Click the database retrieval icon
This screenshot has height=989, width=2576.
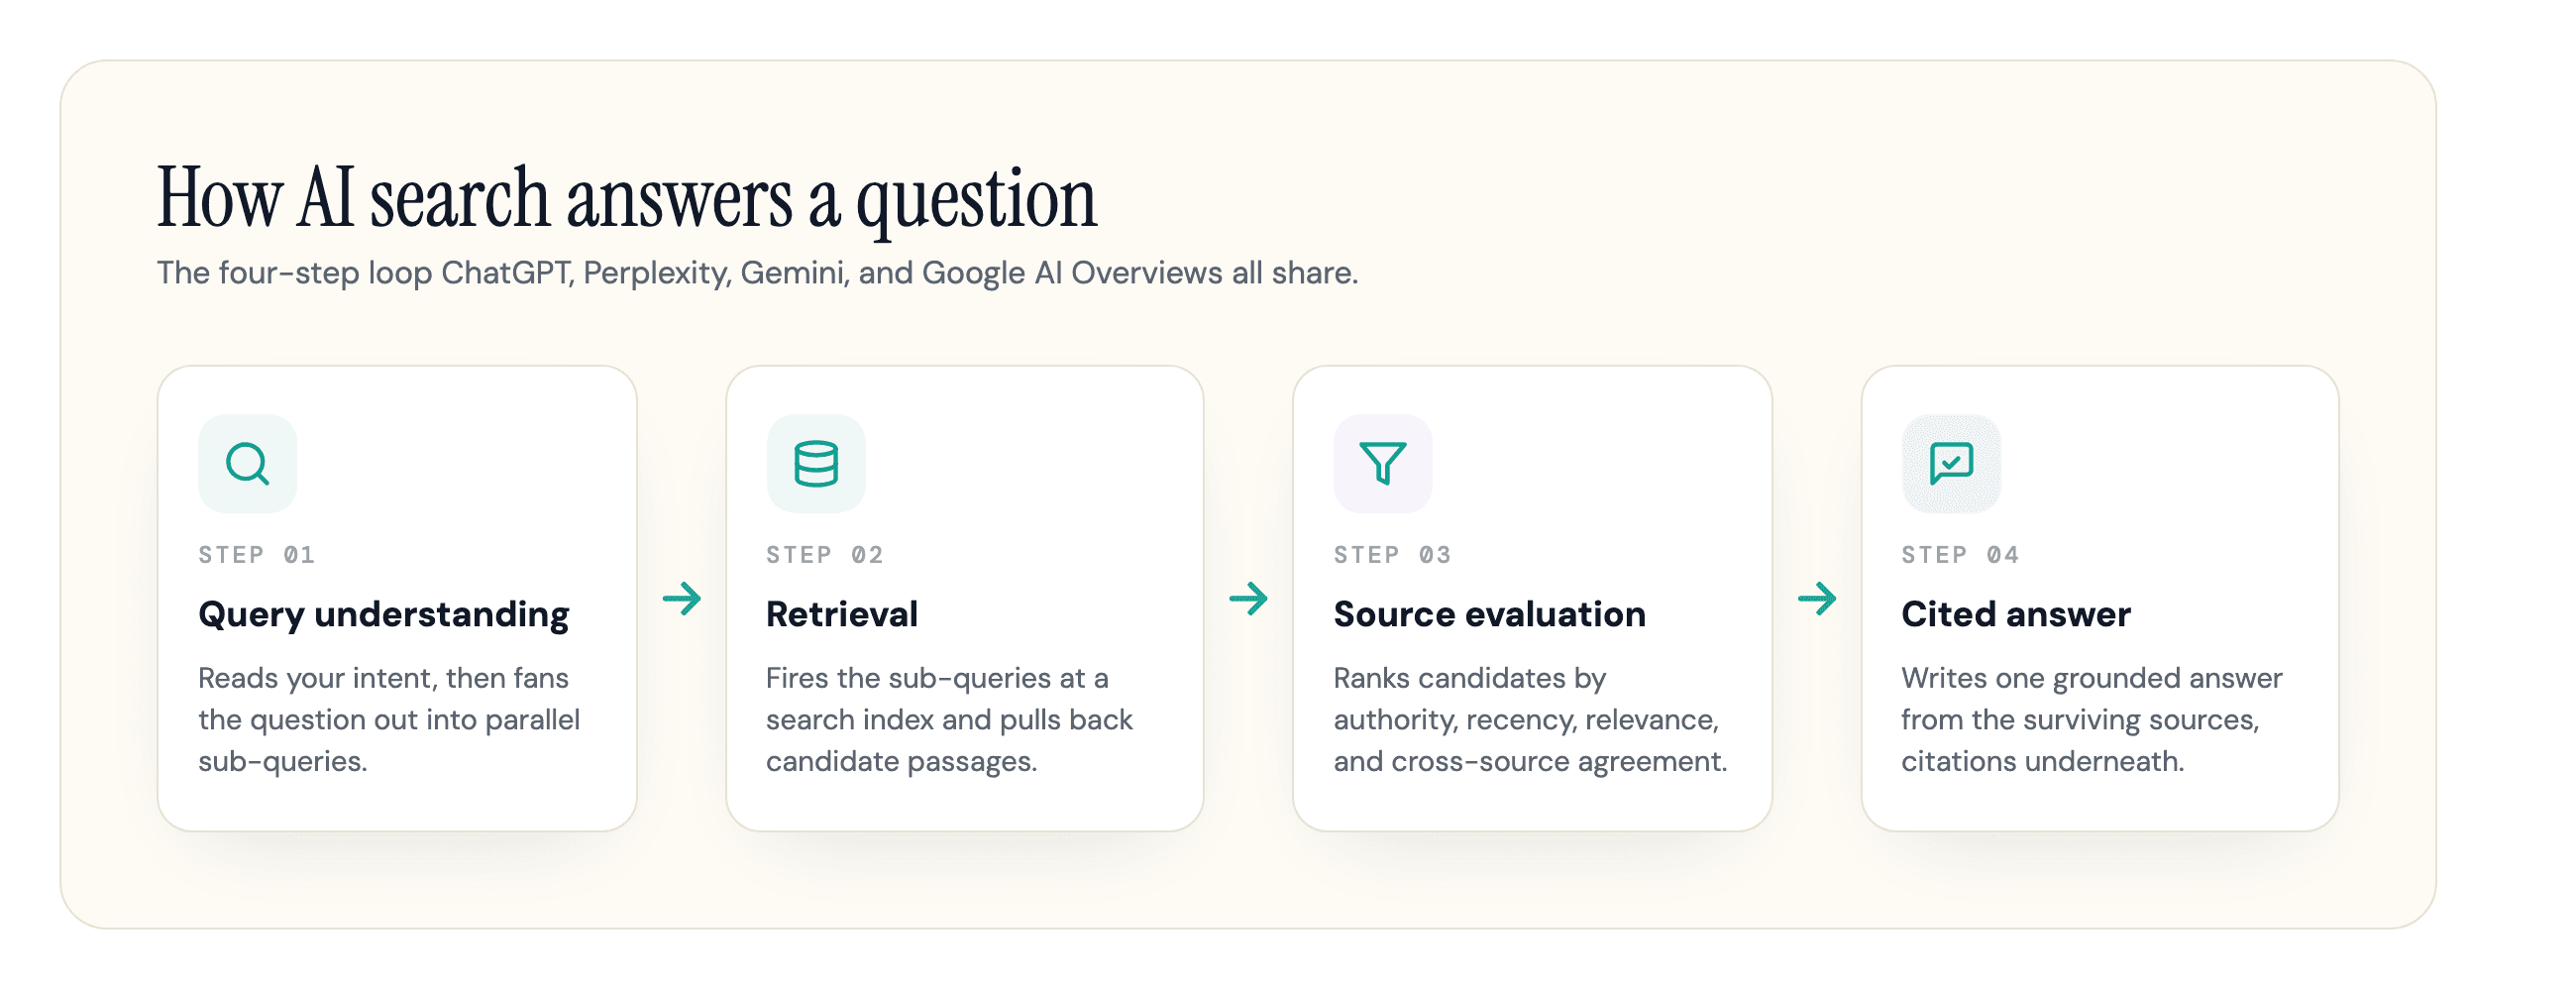click(x=815, y=464)
